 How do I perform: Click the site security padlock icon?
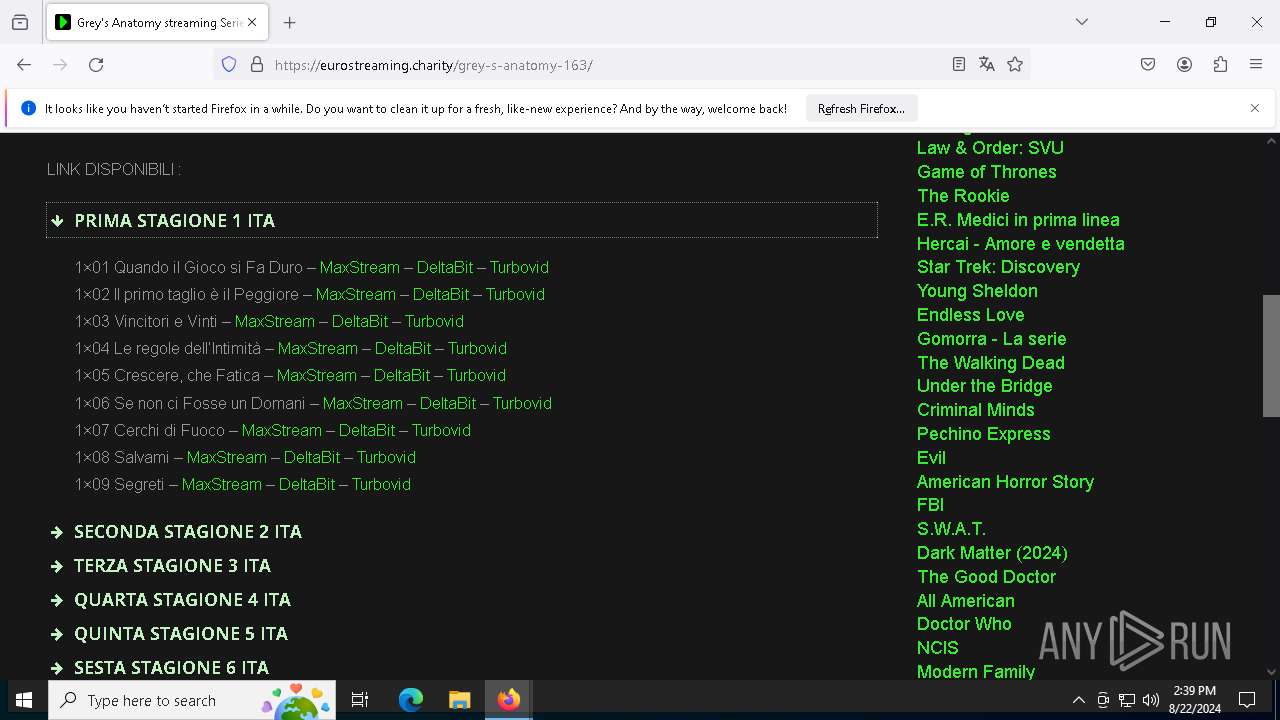coord(257,64)
